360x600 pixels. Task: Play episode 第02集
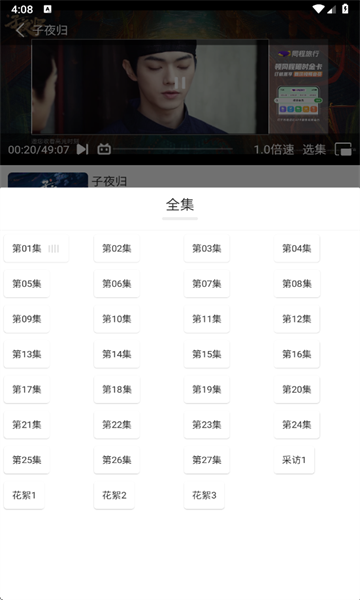click(x=117, y=249)
